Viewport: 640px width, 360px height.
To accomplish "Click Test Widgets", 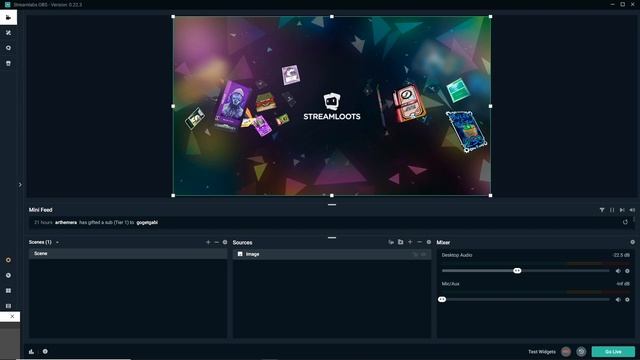I will click(542, 351).
